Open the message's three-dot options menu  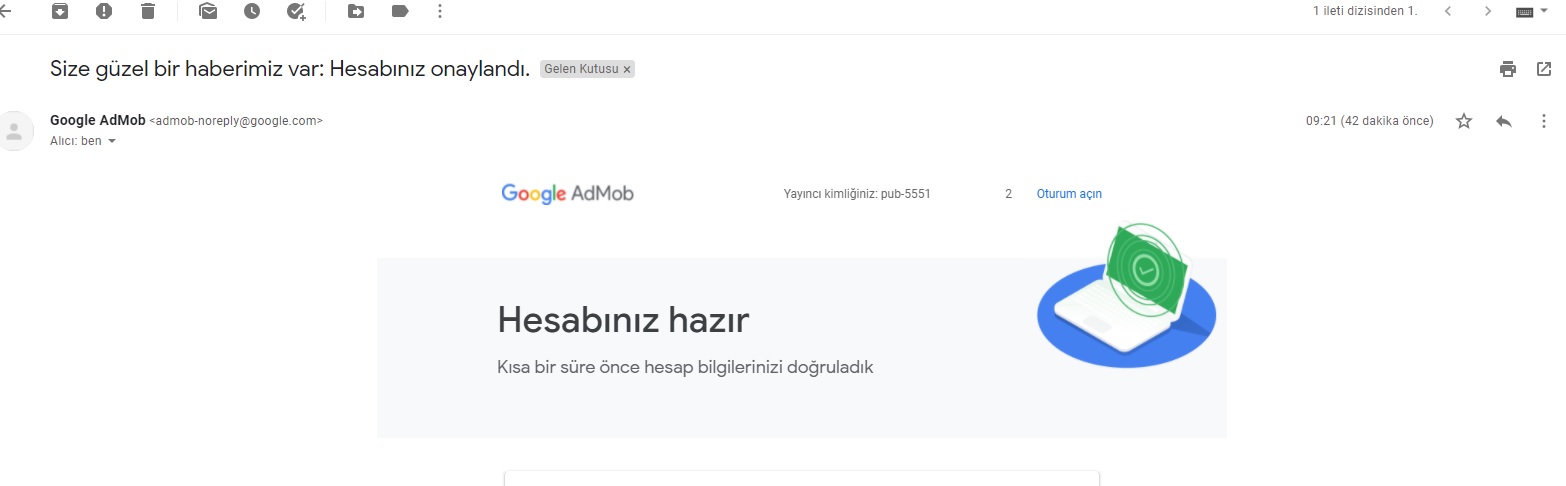tap(1544, 121)
